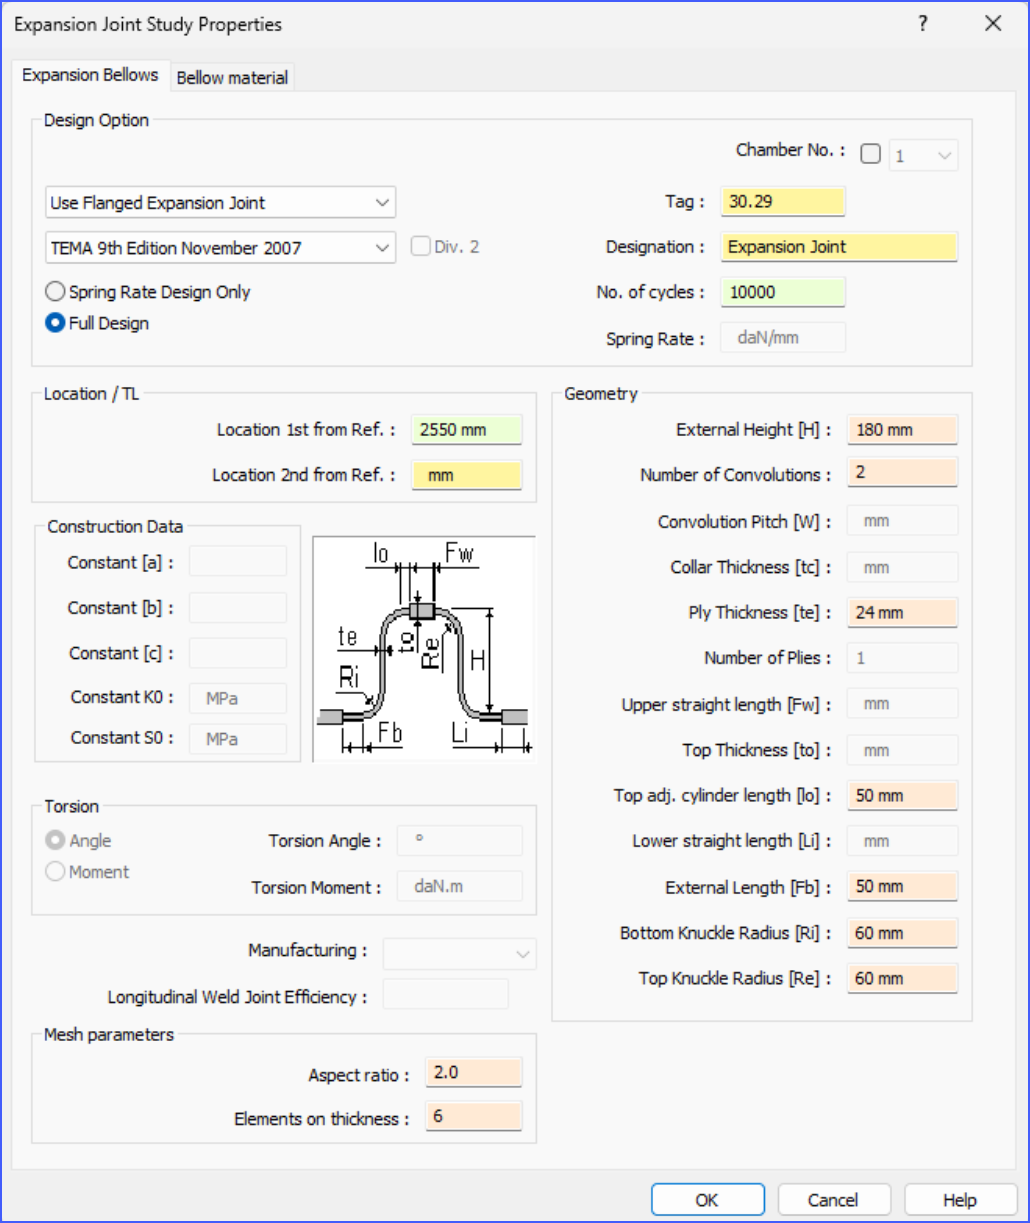Select the Ply Thickness [te] input
This screenshot has width=1030, height=1223.
coord(902,613)
